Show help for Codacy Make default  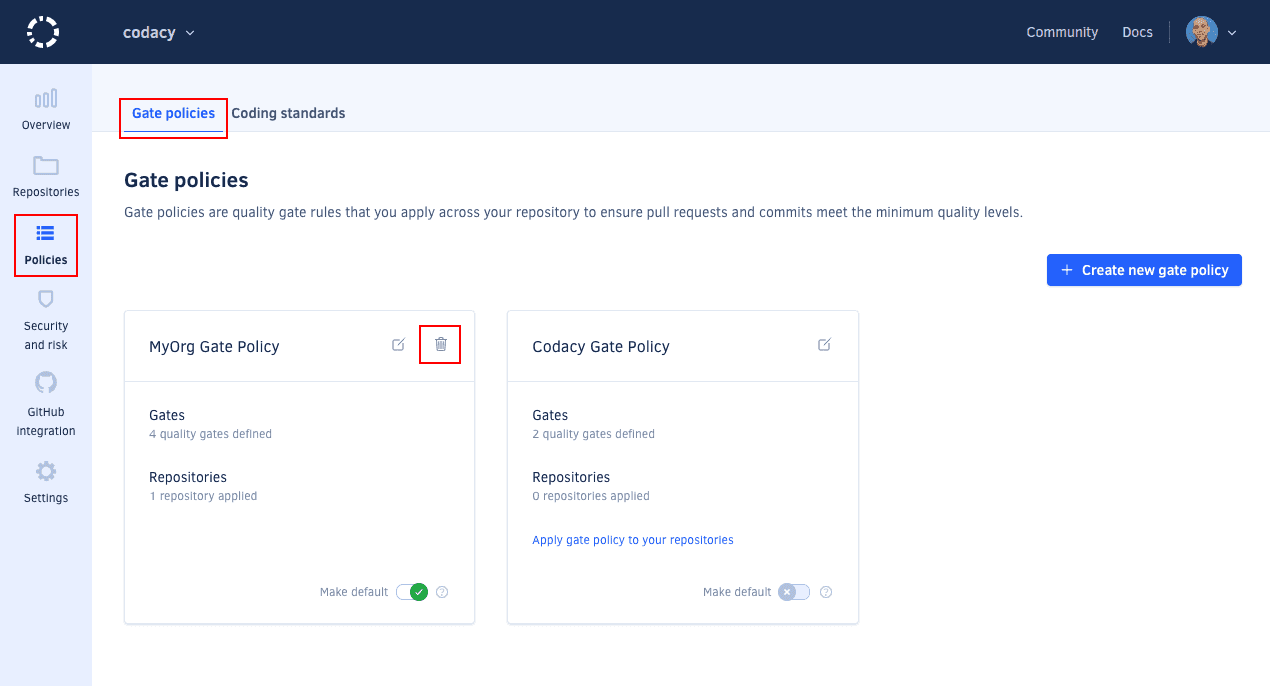pyautogui.click(x=826, y=592)
